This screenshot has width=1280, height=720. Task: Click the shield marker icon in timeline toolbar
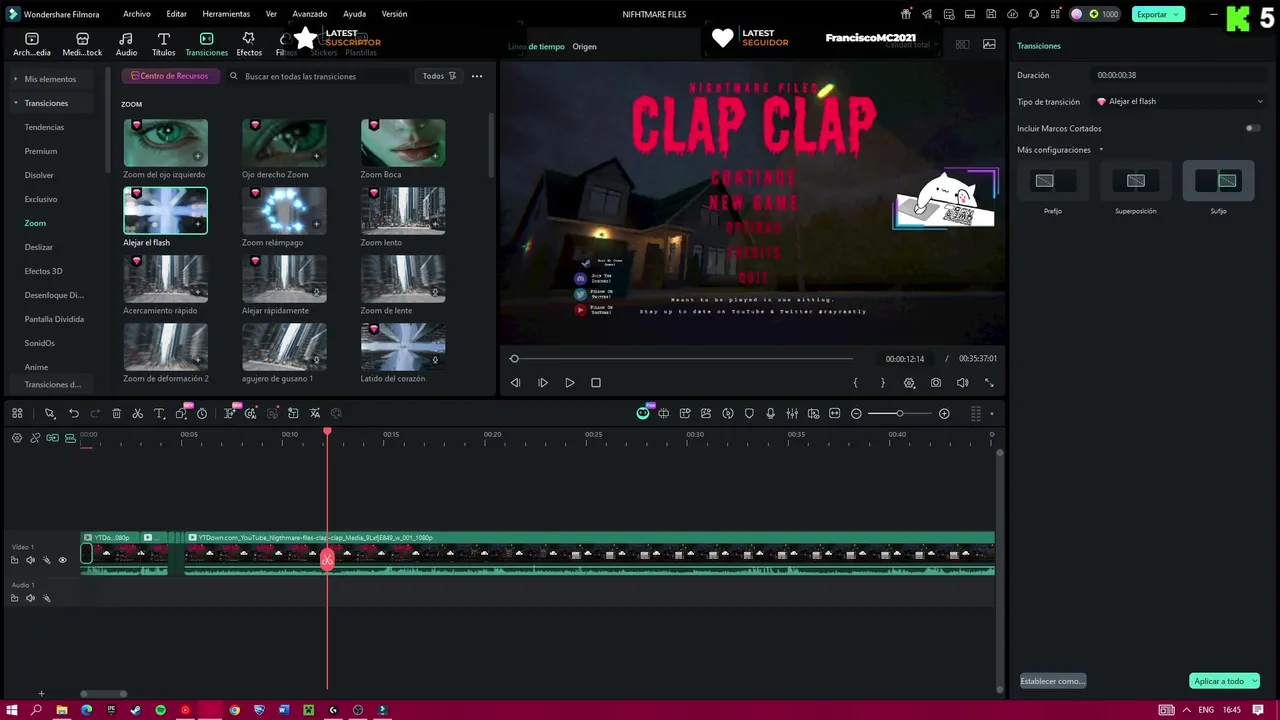point(749,413)
